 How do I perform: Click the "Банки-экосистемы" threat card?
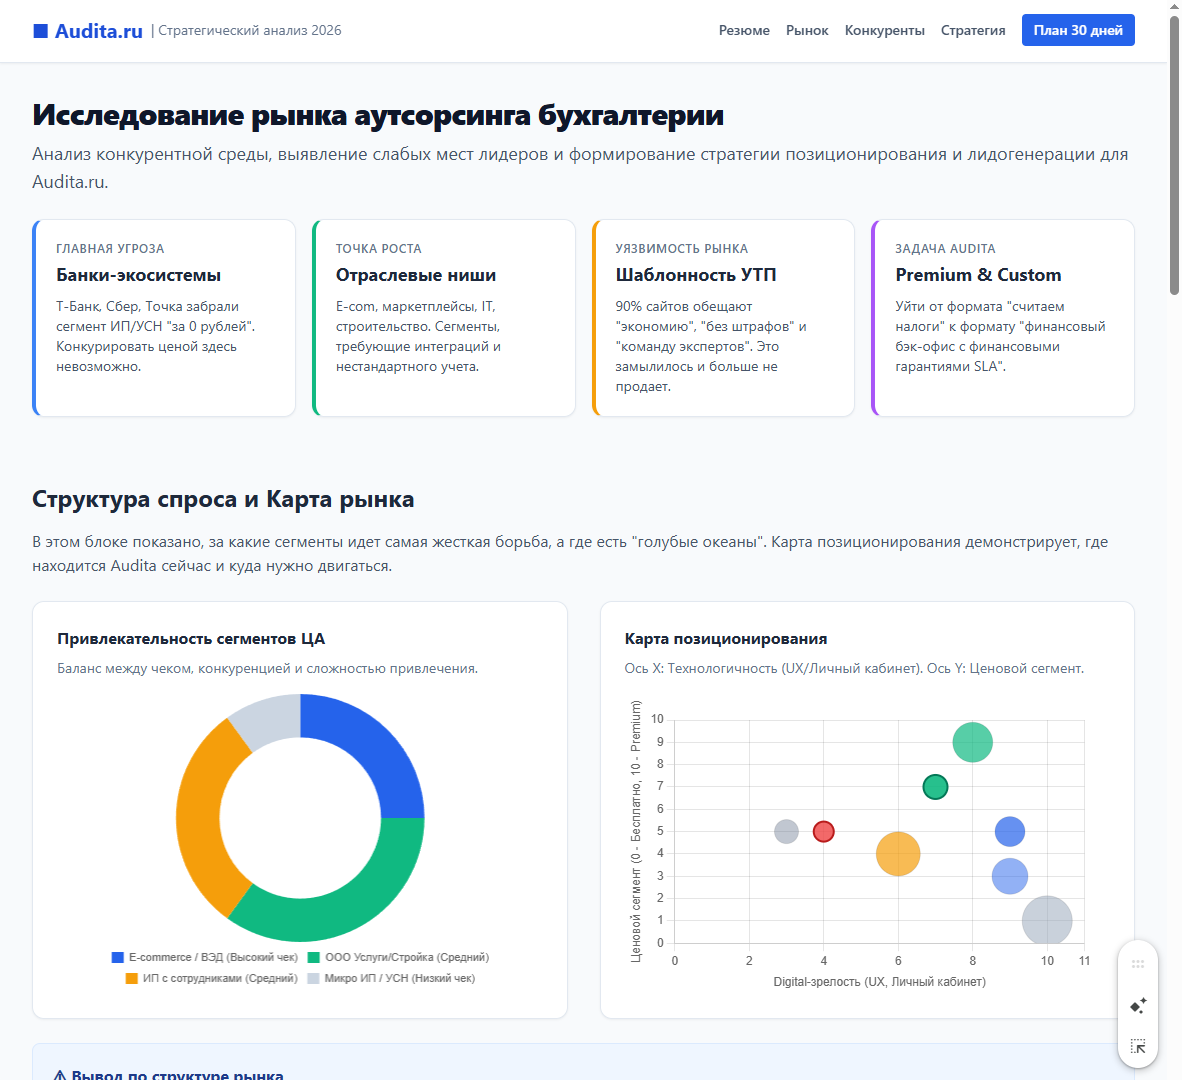pyautogui.click(x=163, y=317)
